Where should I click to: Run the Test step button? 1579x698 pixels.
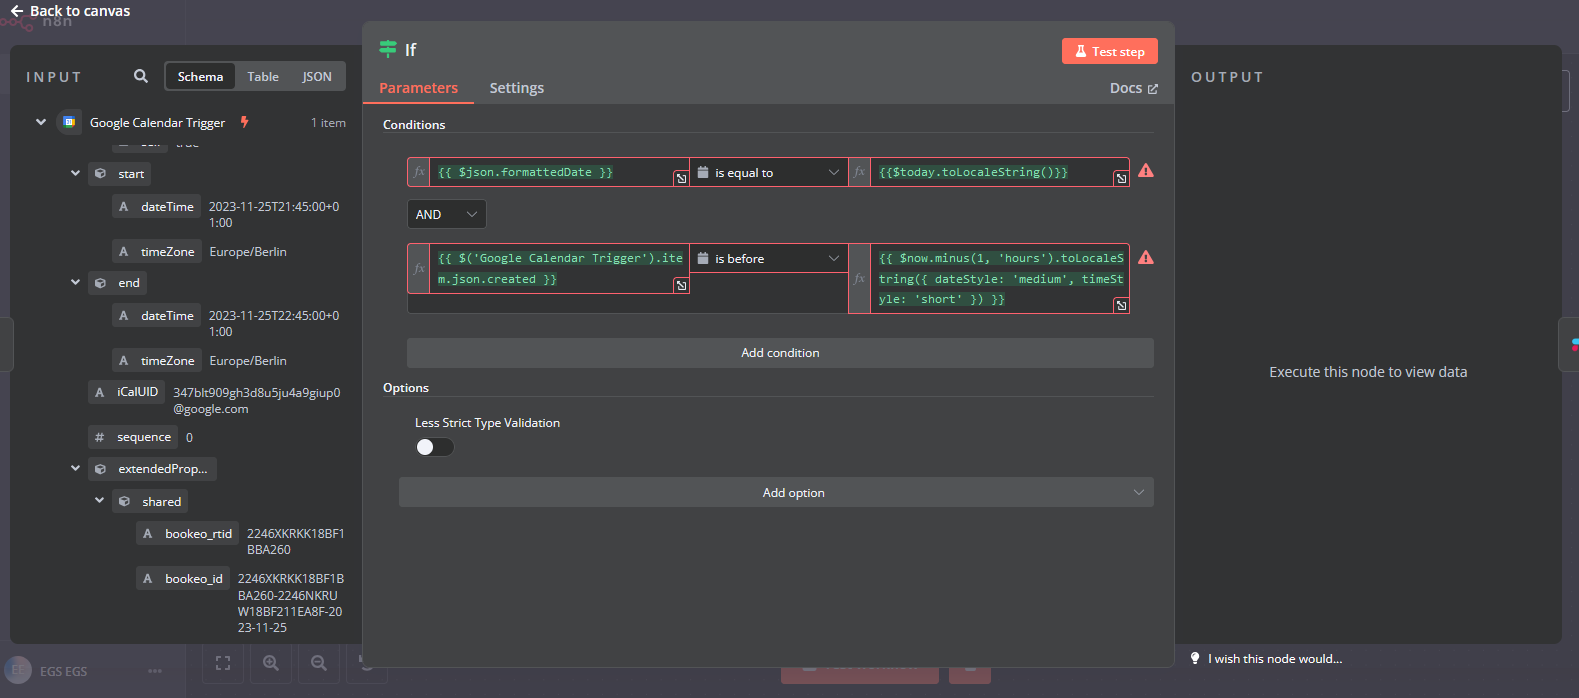point(1110,51)
